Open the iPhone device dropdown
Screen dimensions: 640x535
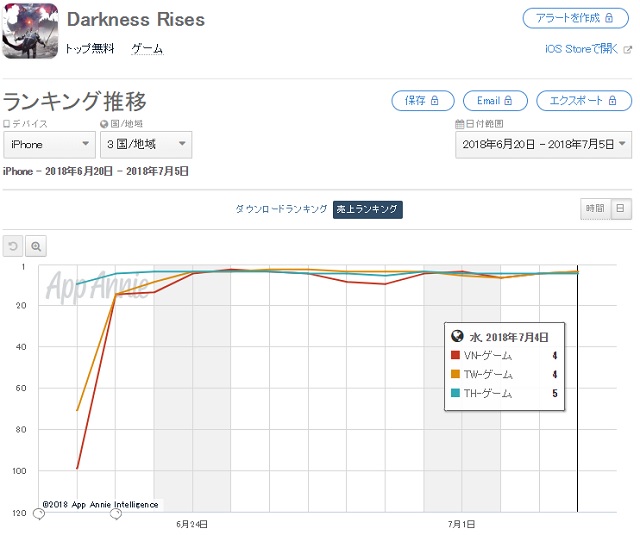point(48,145)
